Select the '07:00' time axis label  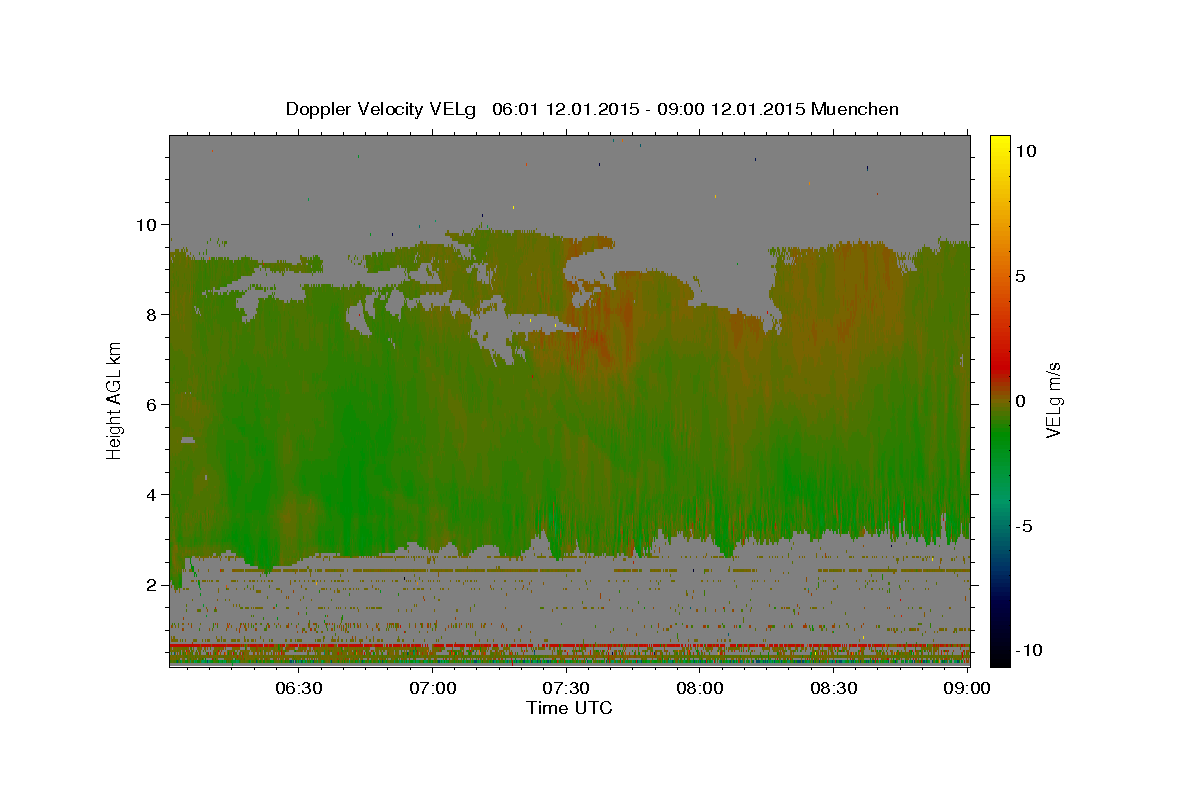[x=433, y=688]
